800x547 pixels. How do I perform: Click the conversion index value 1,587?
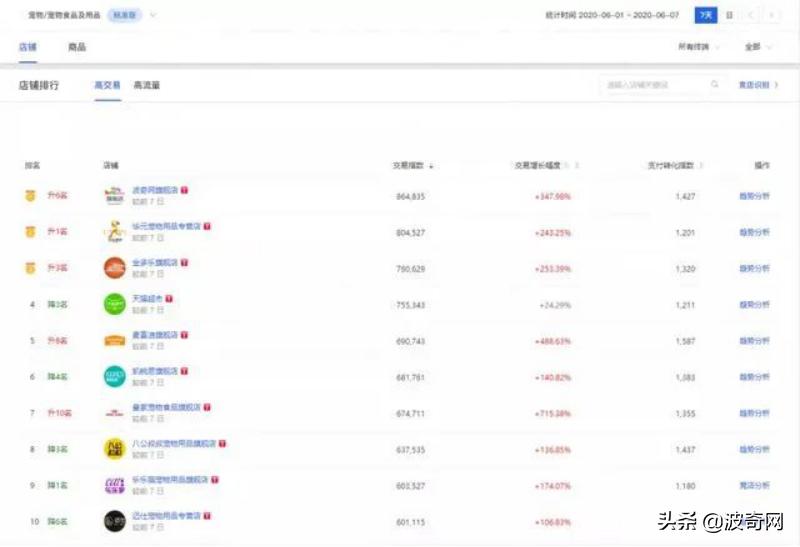pyautogui.click(x=685, y=341)
